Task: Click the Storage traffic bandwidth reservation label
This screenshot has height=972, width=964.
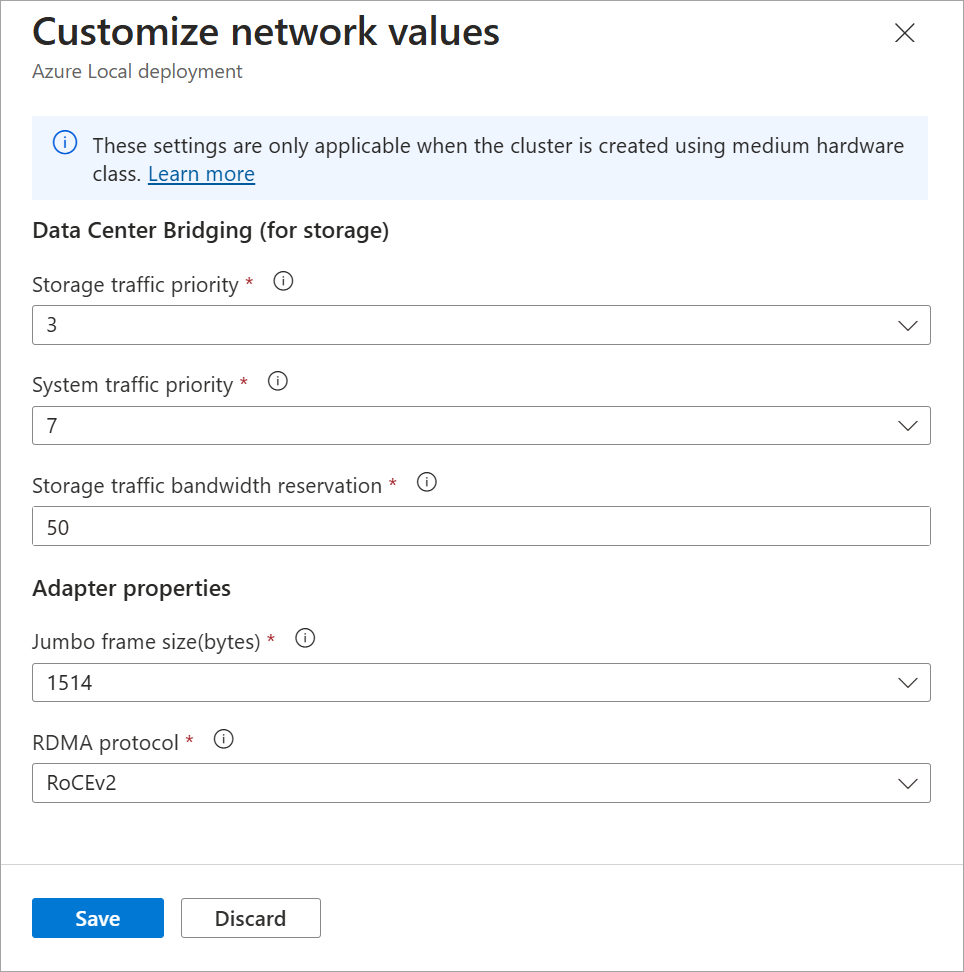Action: (x=207, y=486)
